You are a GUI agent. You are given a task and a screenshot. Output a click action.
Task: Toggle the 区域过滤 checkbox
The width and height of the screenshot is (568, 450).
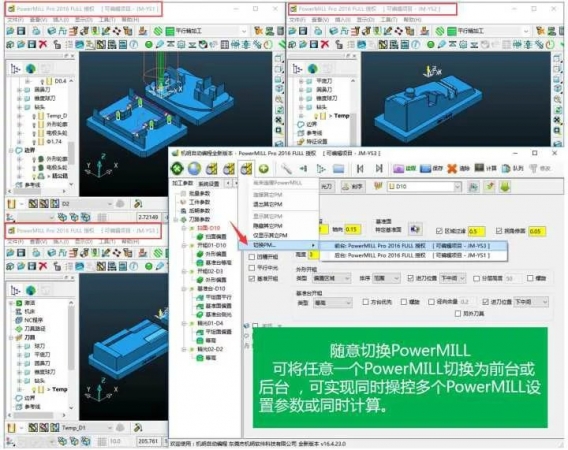point(439,231)
